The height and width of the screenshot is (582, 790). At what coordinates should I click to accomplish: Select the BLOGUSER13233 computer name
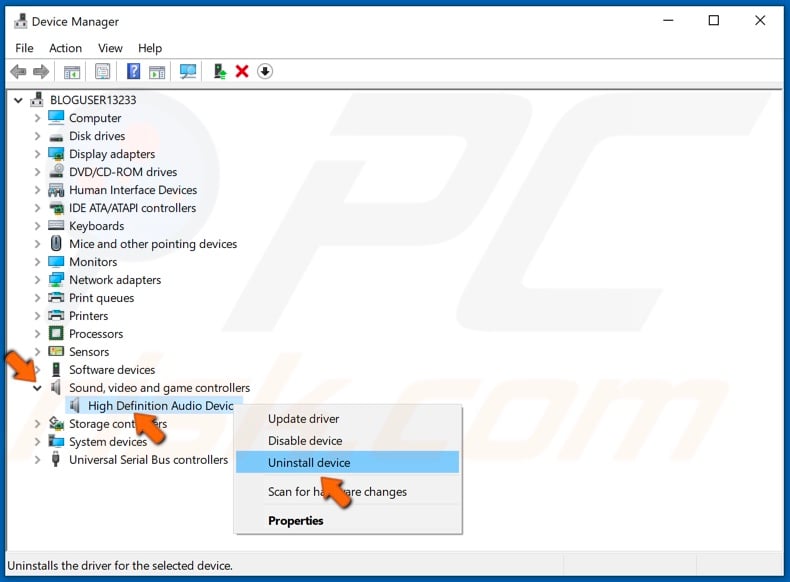(93, 100)
